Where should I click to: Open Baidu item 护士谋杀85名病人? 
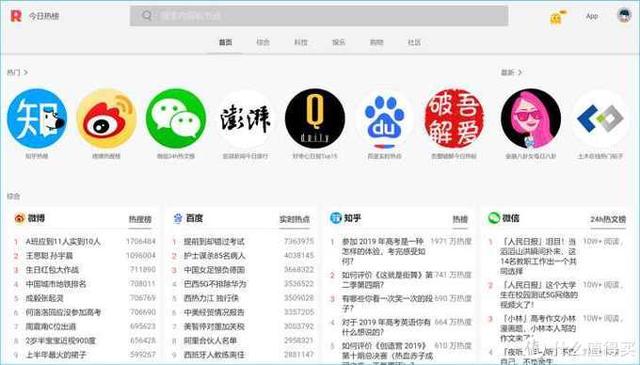214,256
